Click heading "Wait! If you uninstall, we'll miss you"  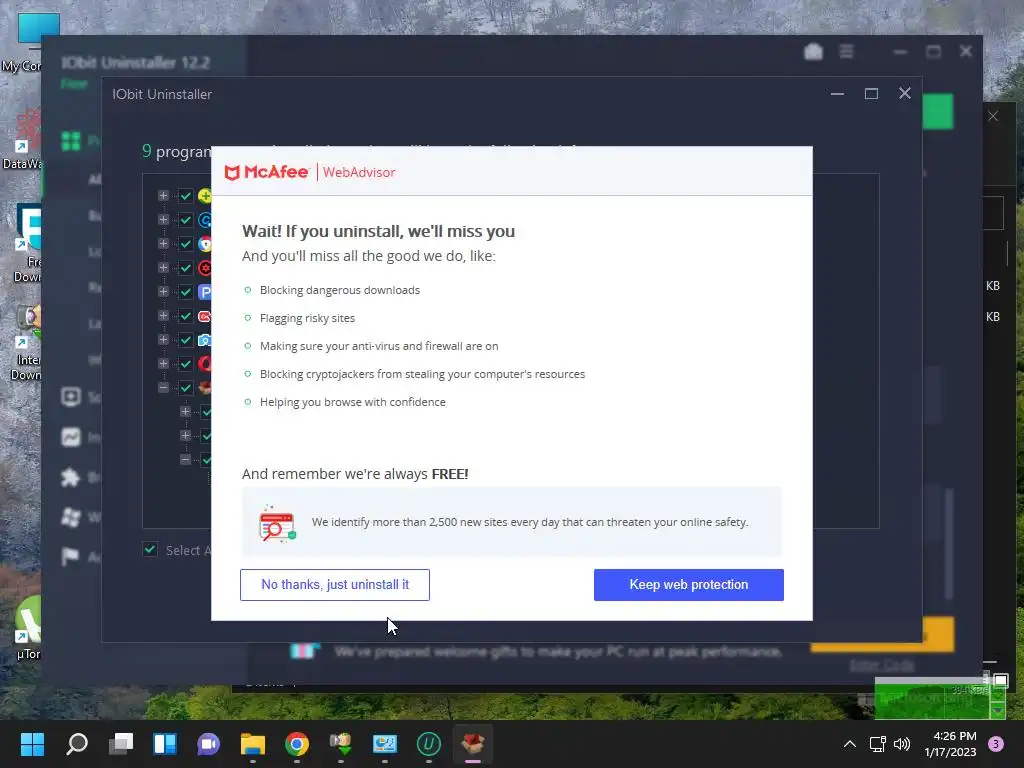pos(378,231)
